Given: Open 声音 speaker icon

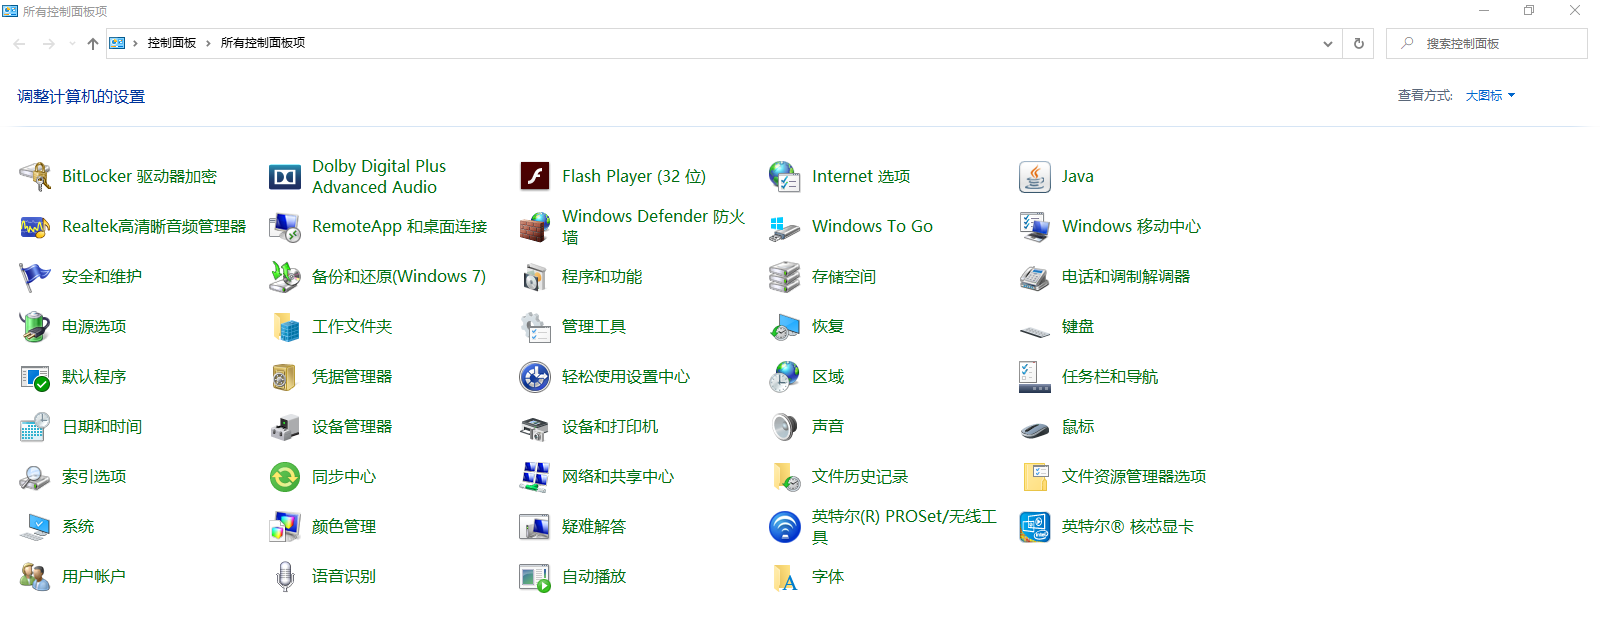Looking at the screenshot, I should point(785,427).
